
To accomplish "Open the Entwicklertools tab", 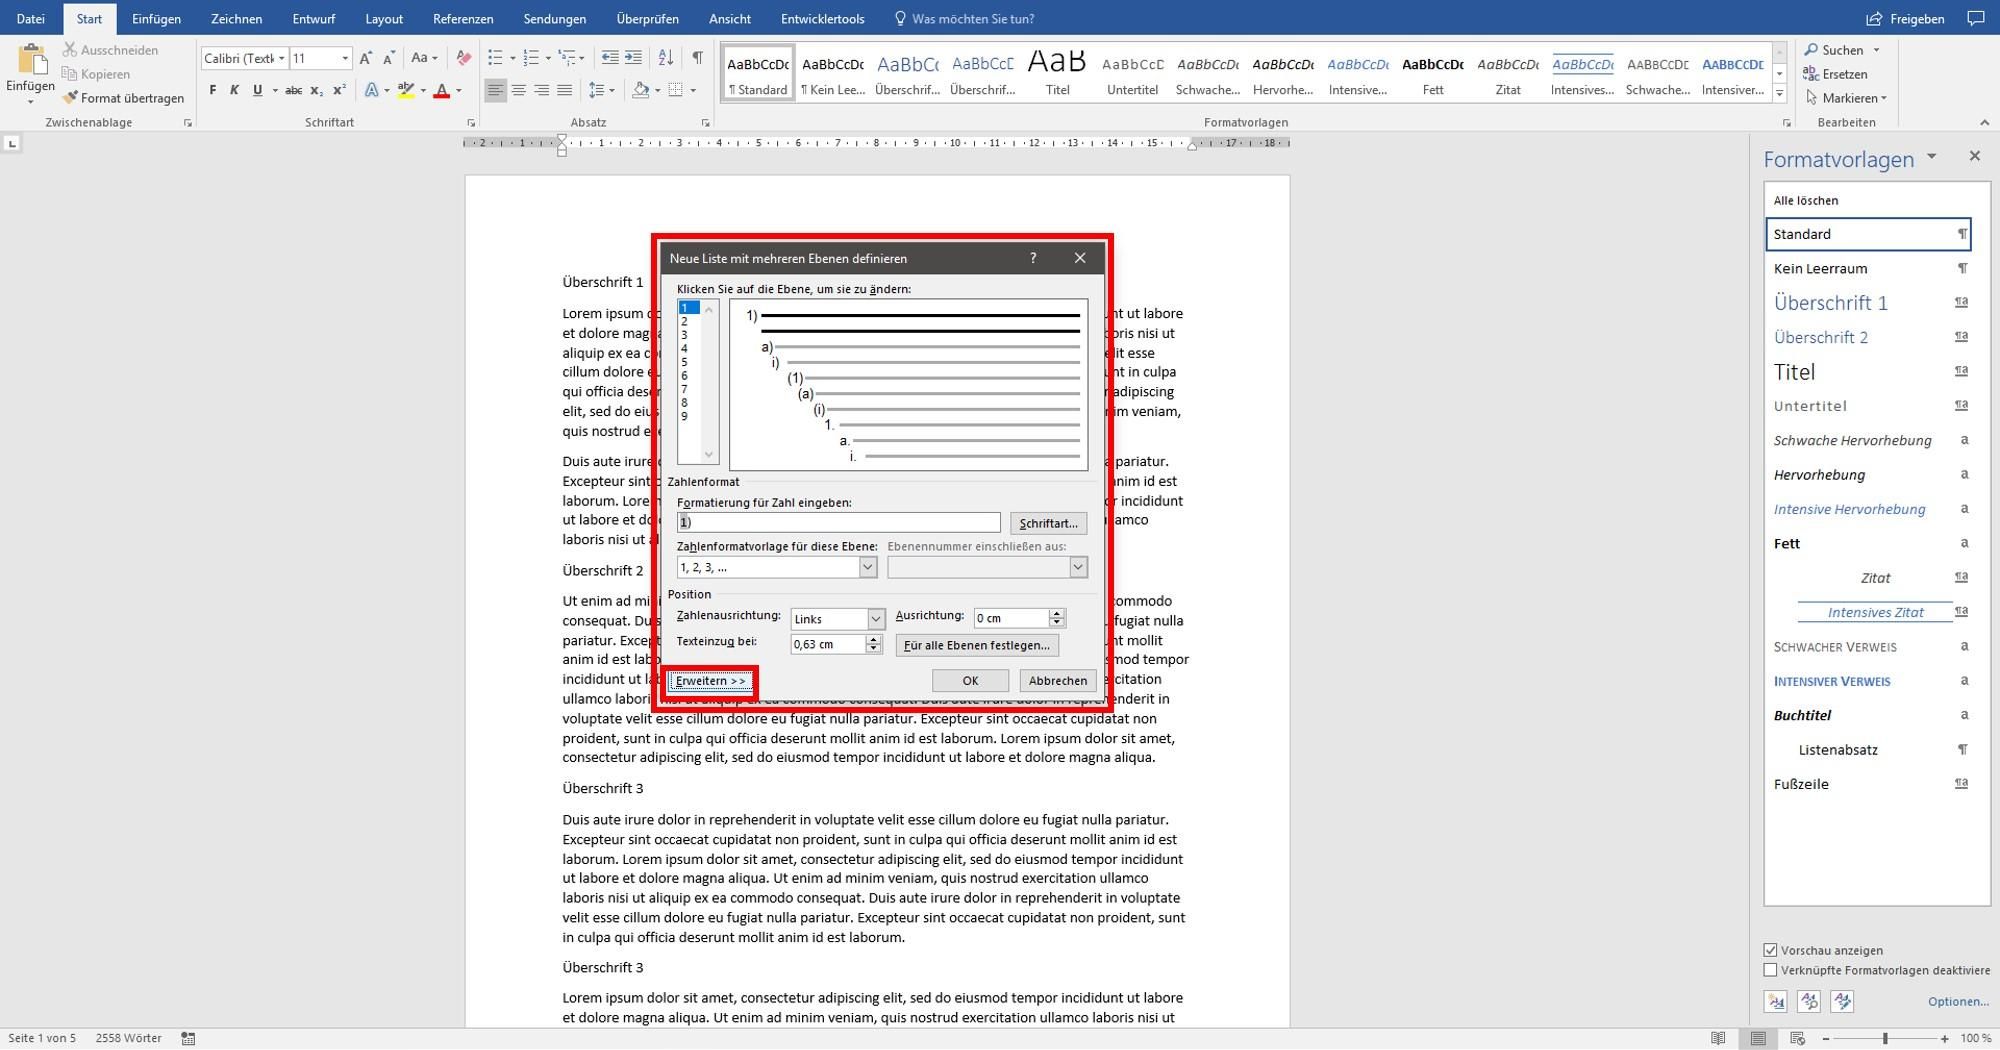I will [x=822, y=19].
